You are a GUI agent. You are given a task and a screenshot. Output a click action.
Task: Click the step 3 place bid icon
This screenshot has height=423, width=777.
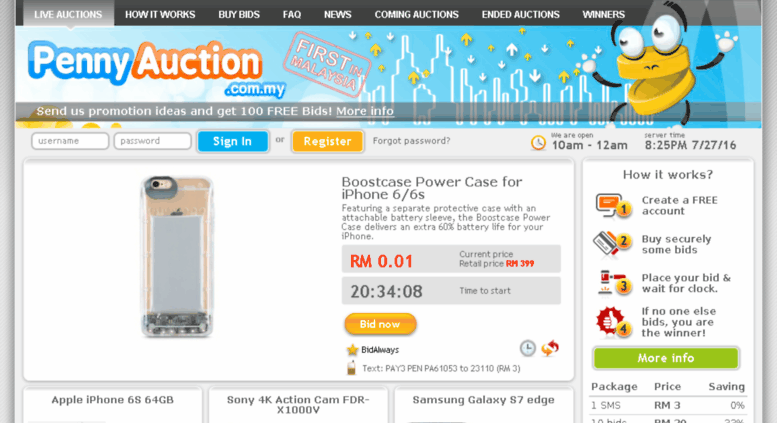coord(614,283)
